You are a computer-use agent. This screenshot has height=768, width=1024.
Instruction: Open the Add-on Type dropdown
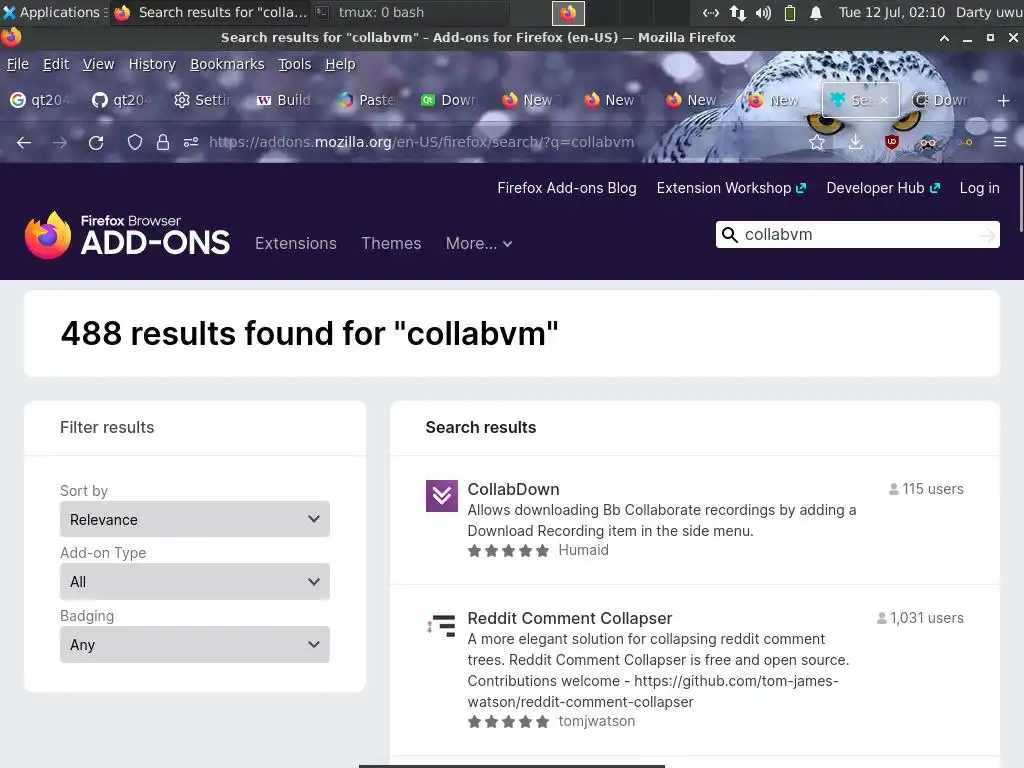(195, 582)
